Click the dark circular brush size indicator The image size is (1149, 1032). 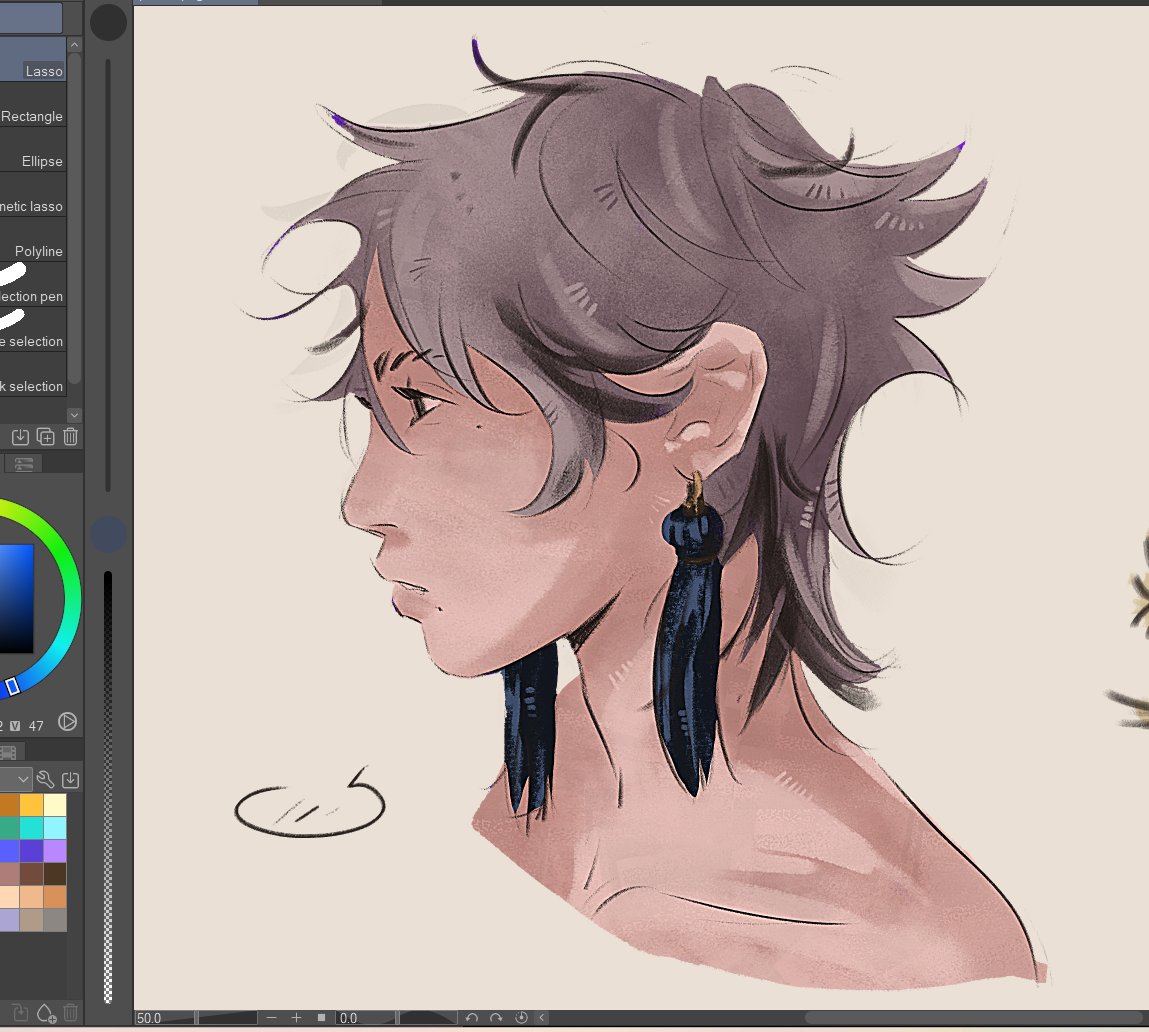(108, 22)
